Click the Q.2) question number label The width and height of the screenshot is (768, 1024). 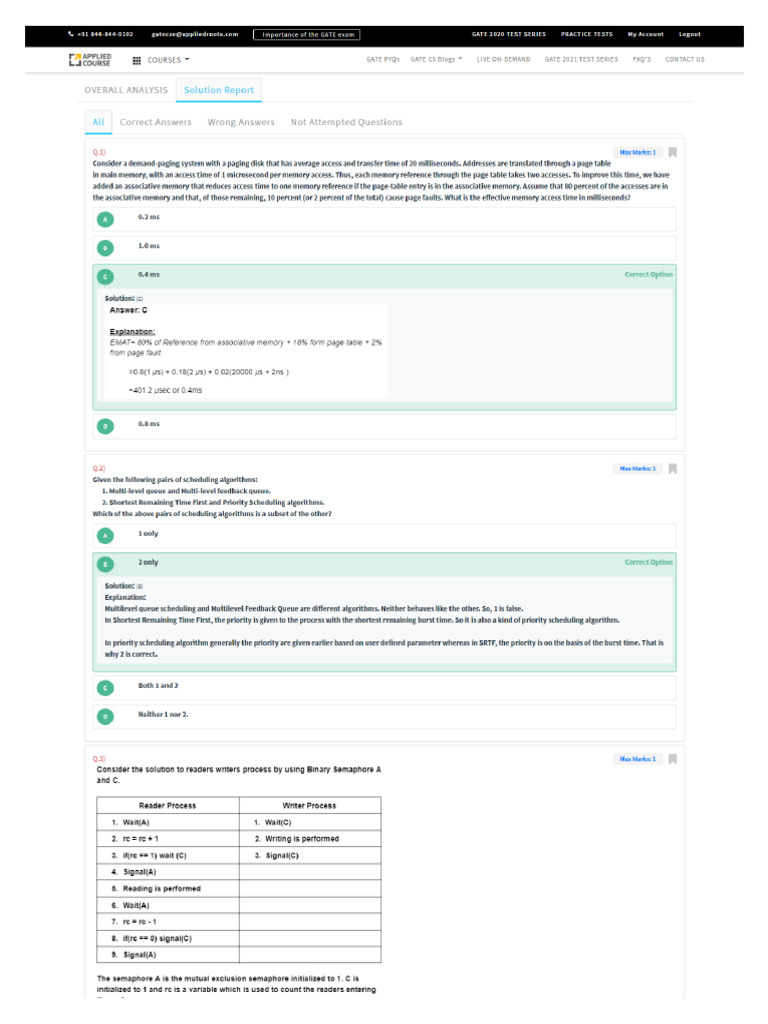[x=99, y=469]
